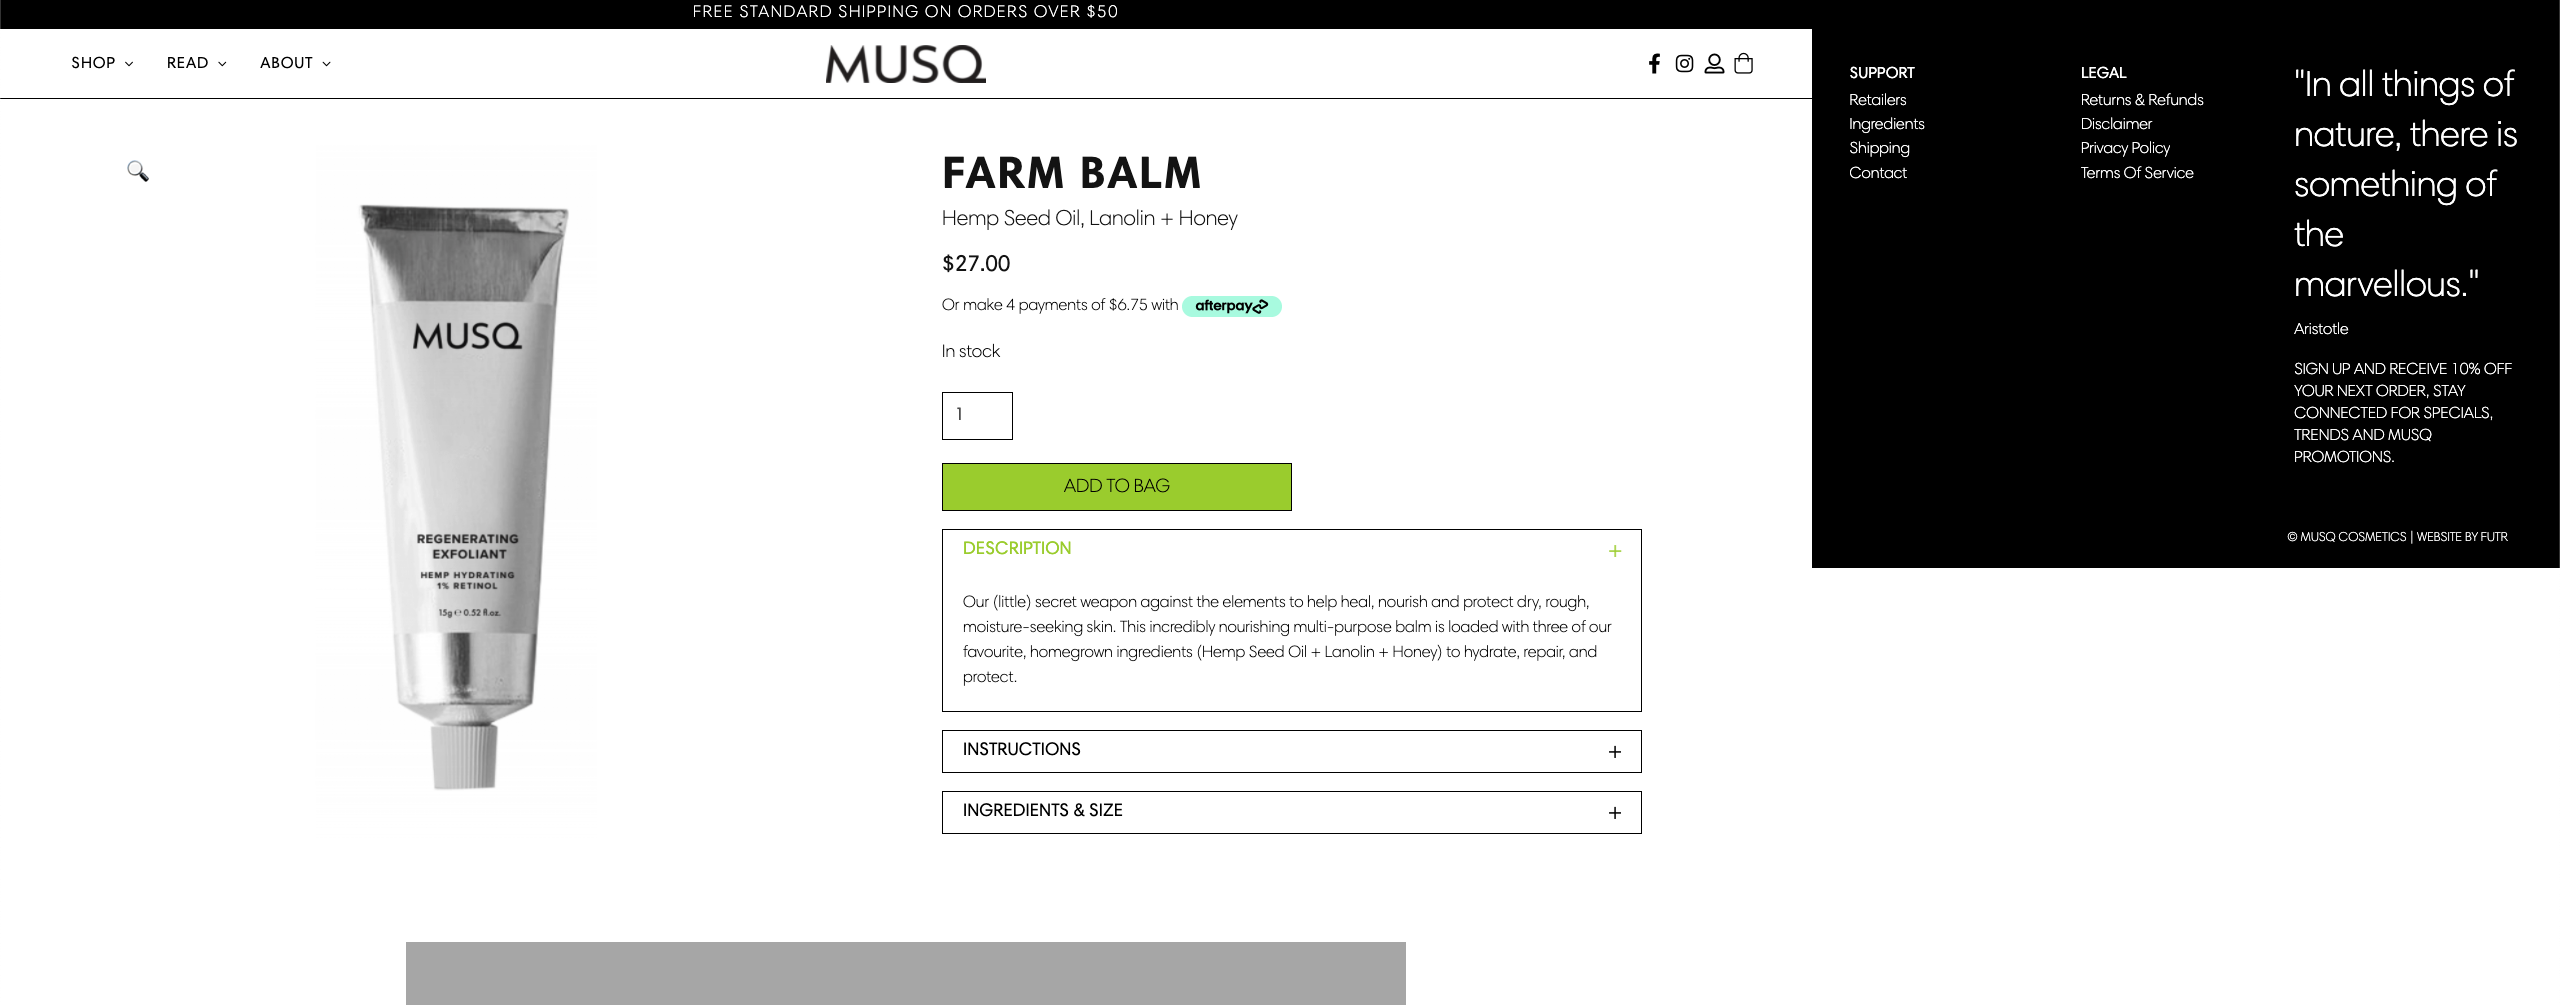Expand the SHOP menu dropdown
Screen dimensions: 2560x1005
click(x=102, y=63)
